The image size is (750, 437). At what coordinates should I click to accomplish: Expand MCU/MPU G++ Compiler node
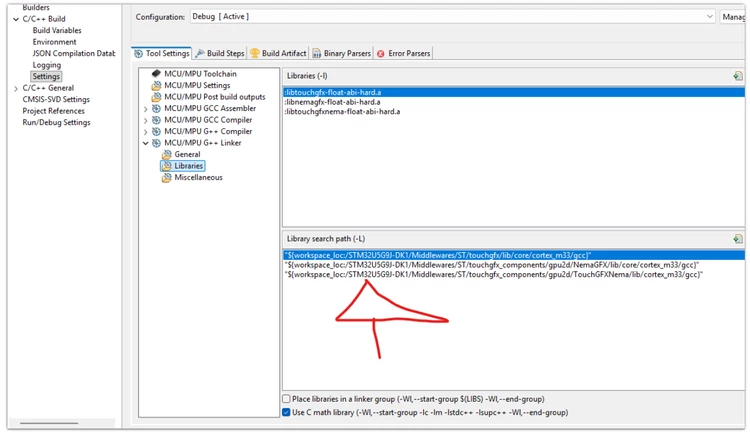pos(146,132)
